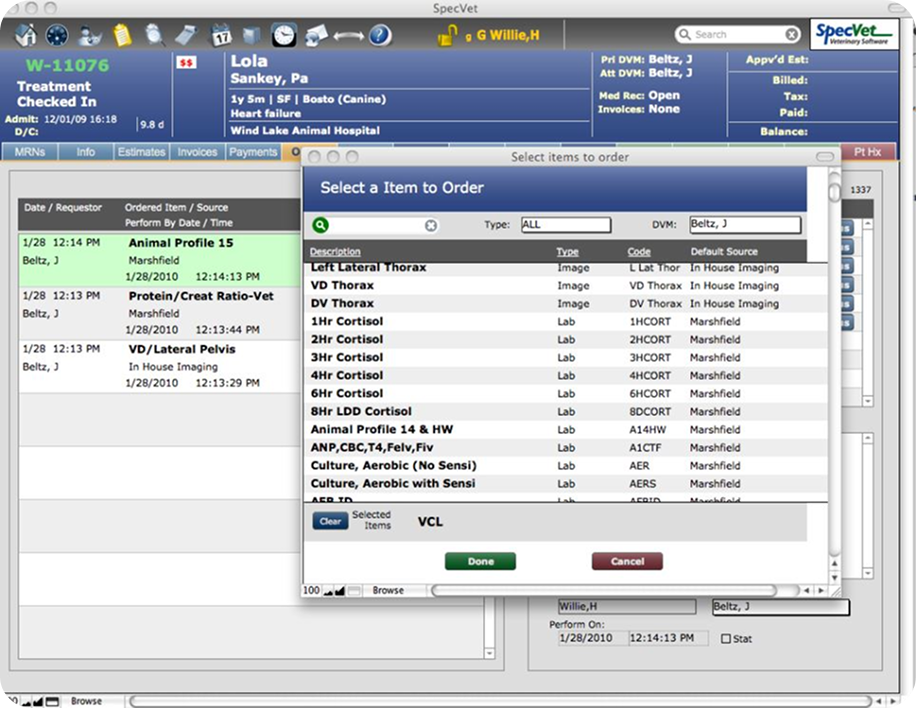
Task: Clear the top-right Search box with X
Action: (x=792, y=34)
